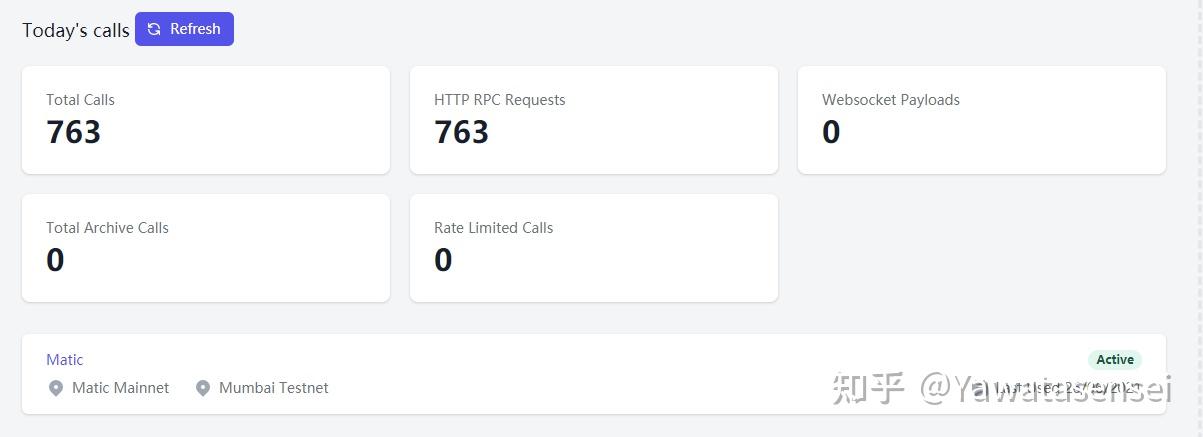Click the 0 value under Rate Limited Calls
The width and height of the screenshot is (1203, 437).
point(443,260)
